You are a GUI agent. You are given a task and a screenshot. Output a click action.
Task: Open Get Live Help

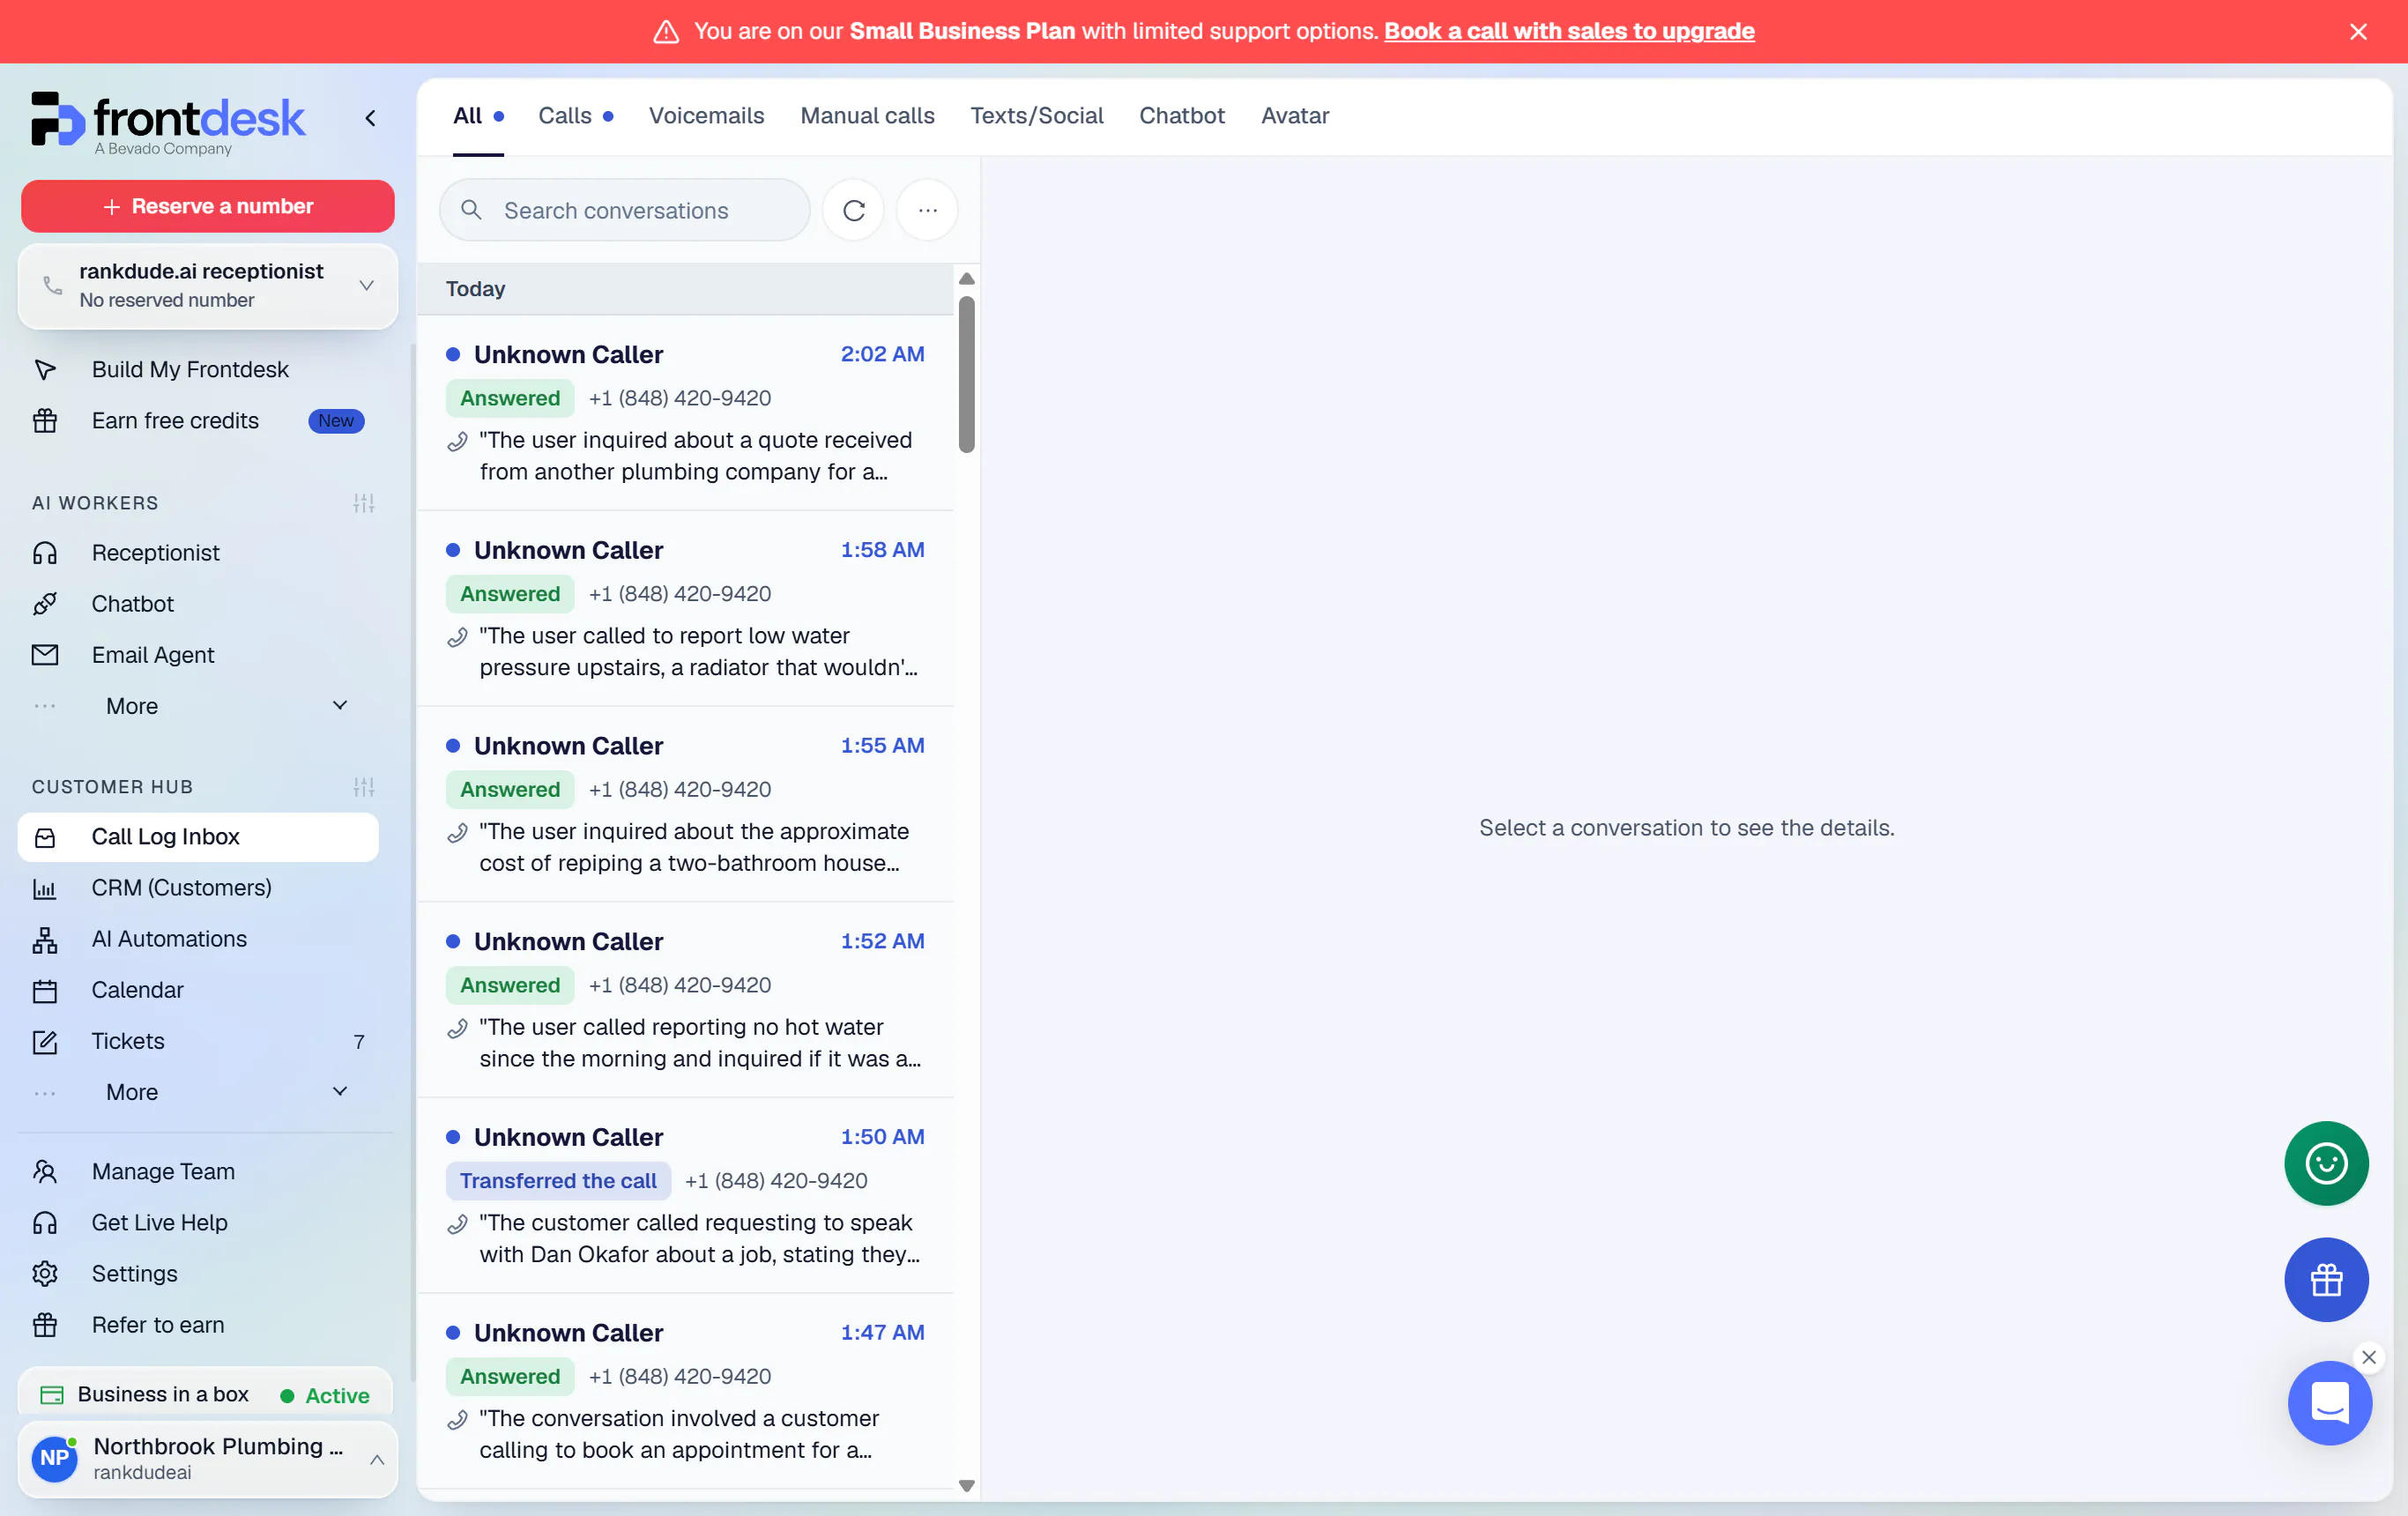(x=197, y=1222)
